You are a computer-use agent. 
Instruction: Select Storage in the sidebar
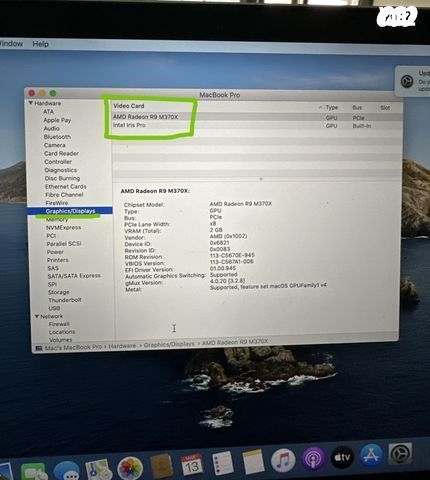[59, 292]
